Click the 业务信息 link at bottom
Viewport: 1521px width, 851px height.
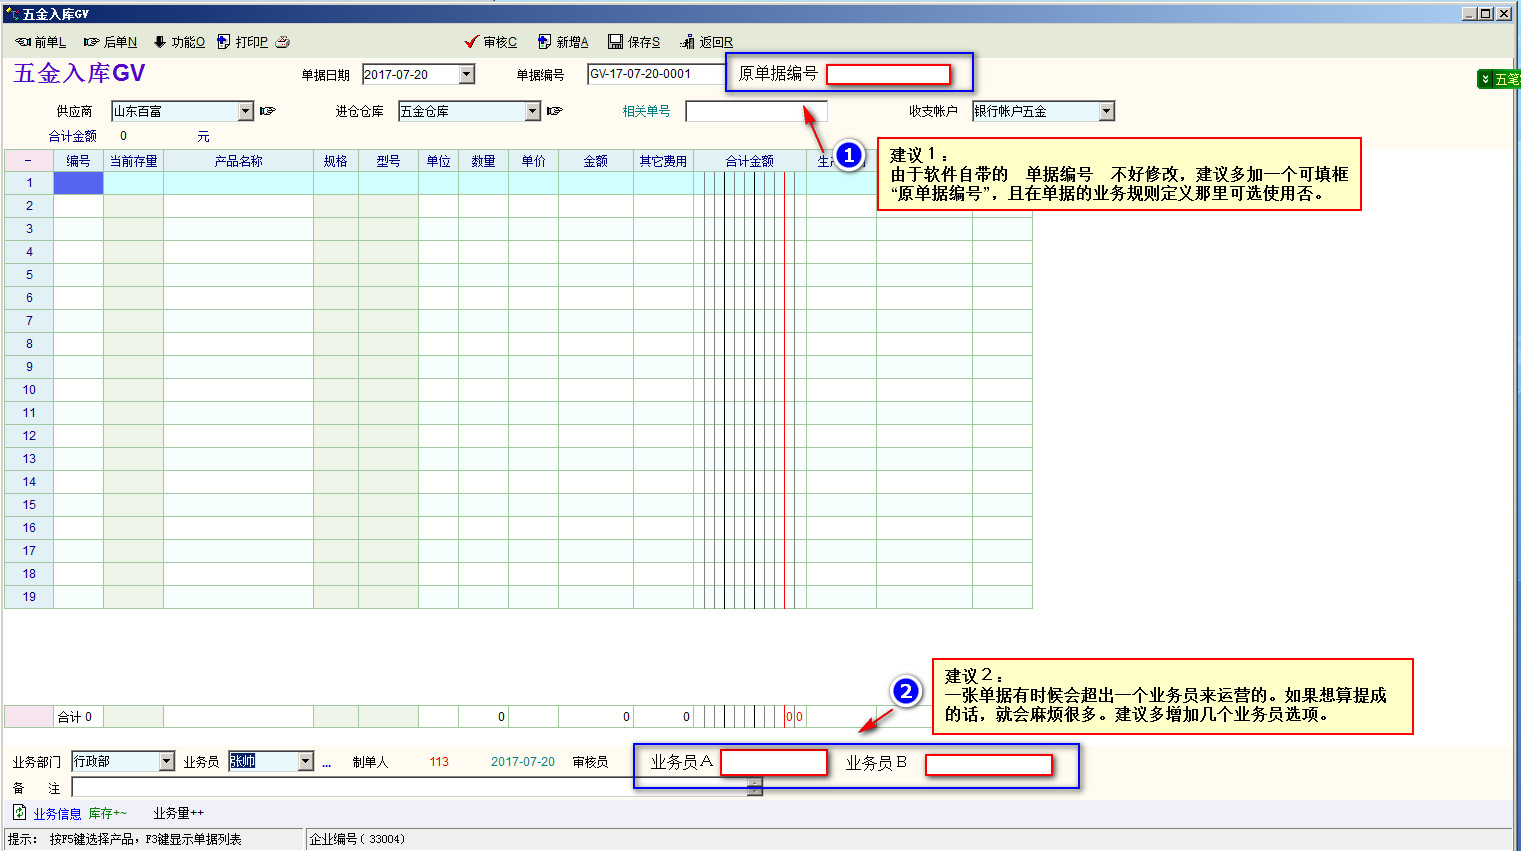pyautogui.click(x=57, y=814)
